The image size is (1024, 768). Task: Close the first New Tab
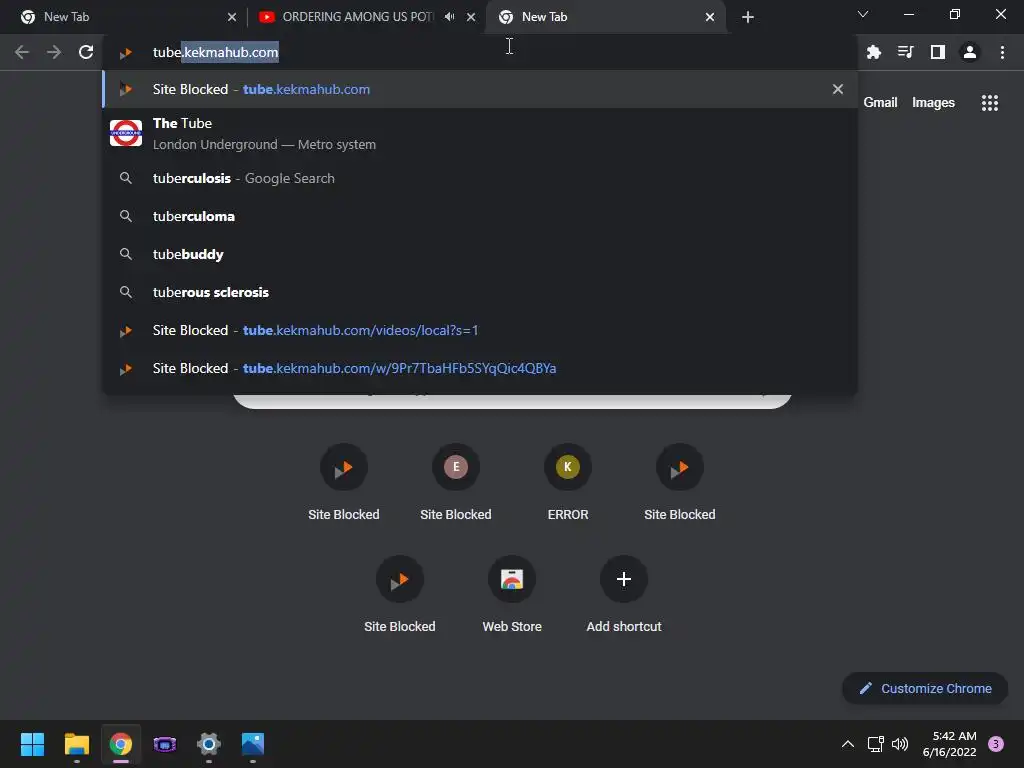click(x=232, y=17)
